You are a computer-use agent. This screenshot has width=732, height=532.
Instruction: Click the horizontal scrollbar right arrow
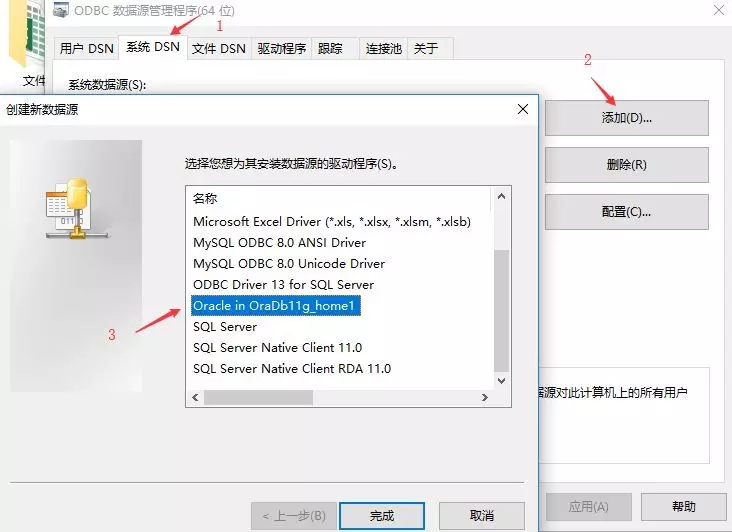(x=485, y=397)
